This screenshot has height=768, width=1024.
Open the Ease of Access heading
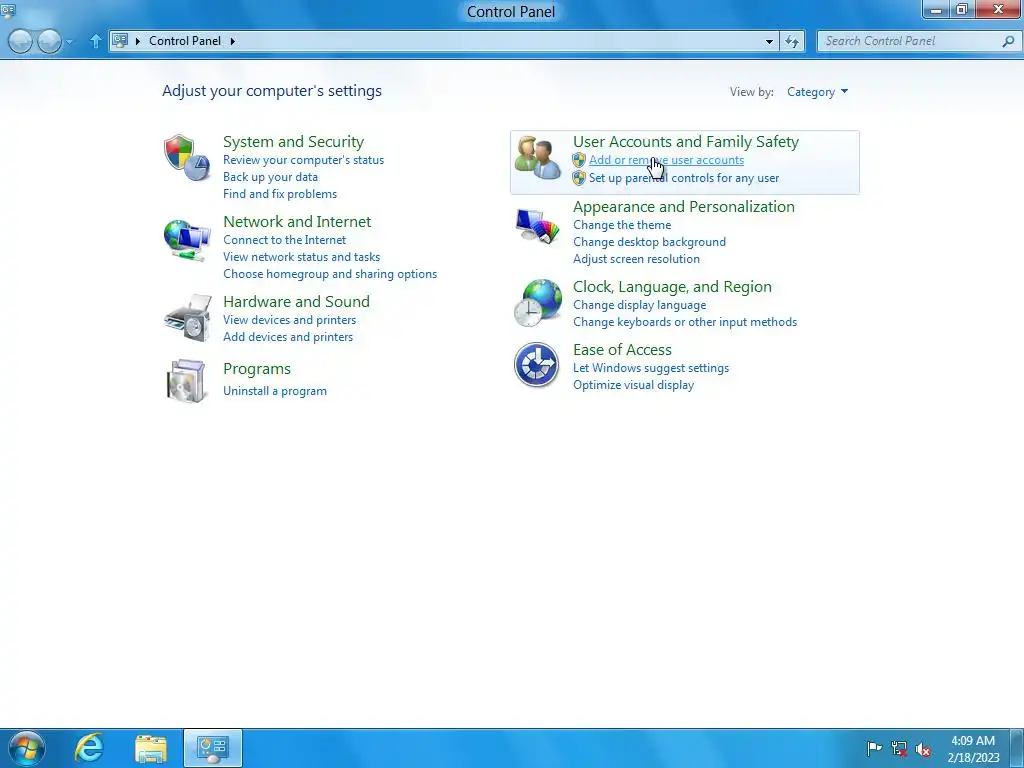pyautogui.click(x=622, y=350)
